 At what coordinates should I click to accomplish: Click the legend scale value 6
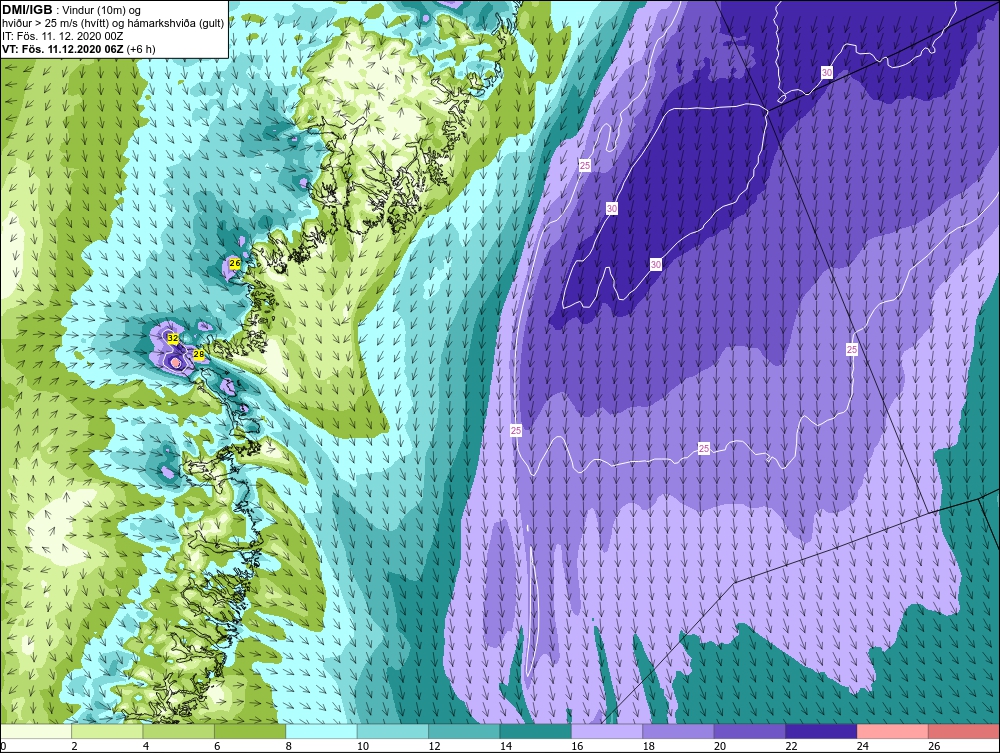[217, 746]
